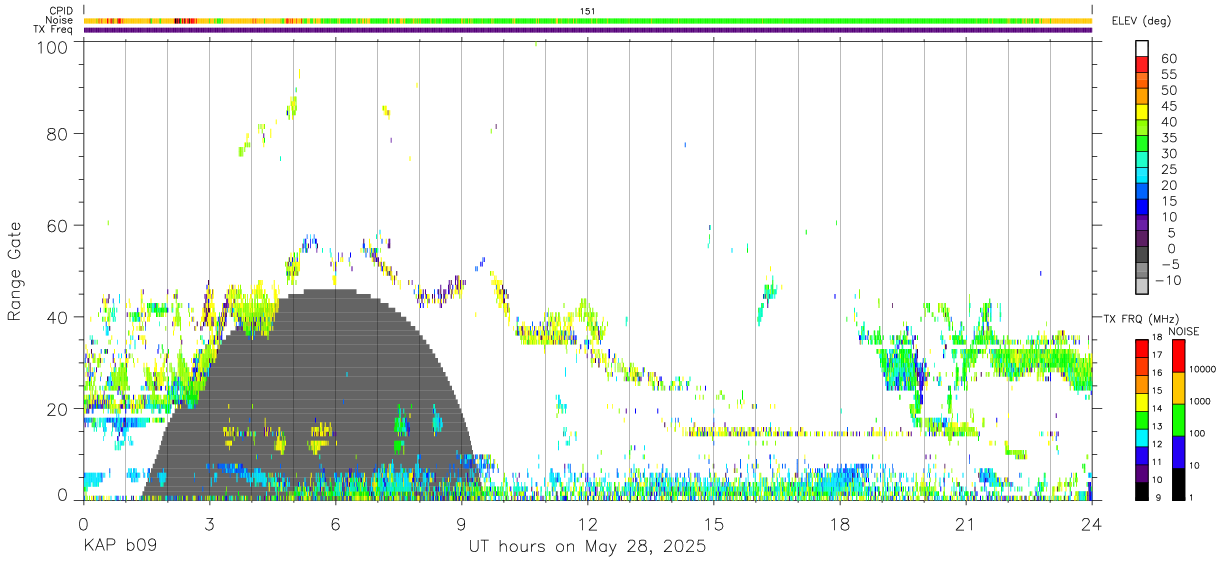Click the 30 value on ELEV scale

[x=1169, y=153]
